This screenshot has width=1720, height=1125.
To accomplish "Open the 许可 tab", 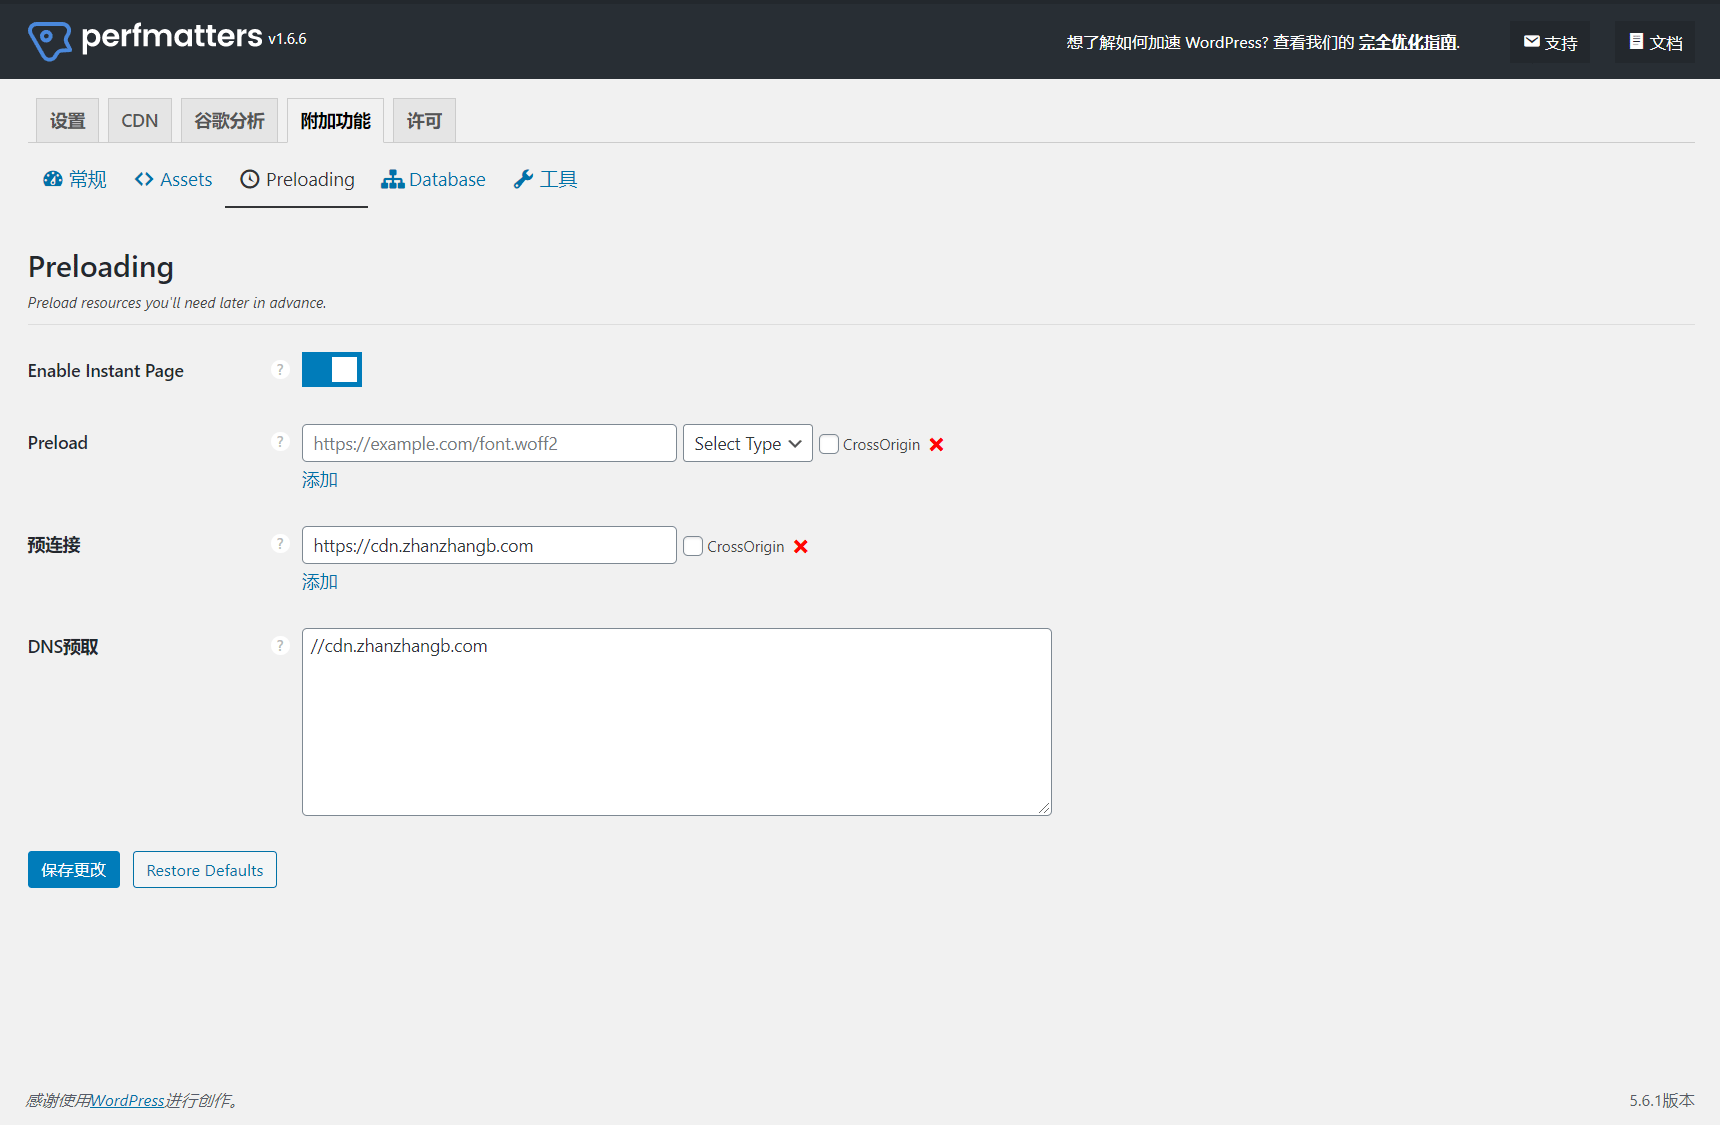I will click(424, 121).
